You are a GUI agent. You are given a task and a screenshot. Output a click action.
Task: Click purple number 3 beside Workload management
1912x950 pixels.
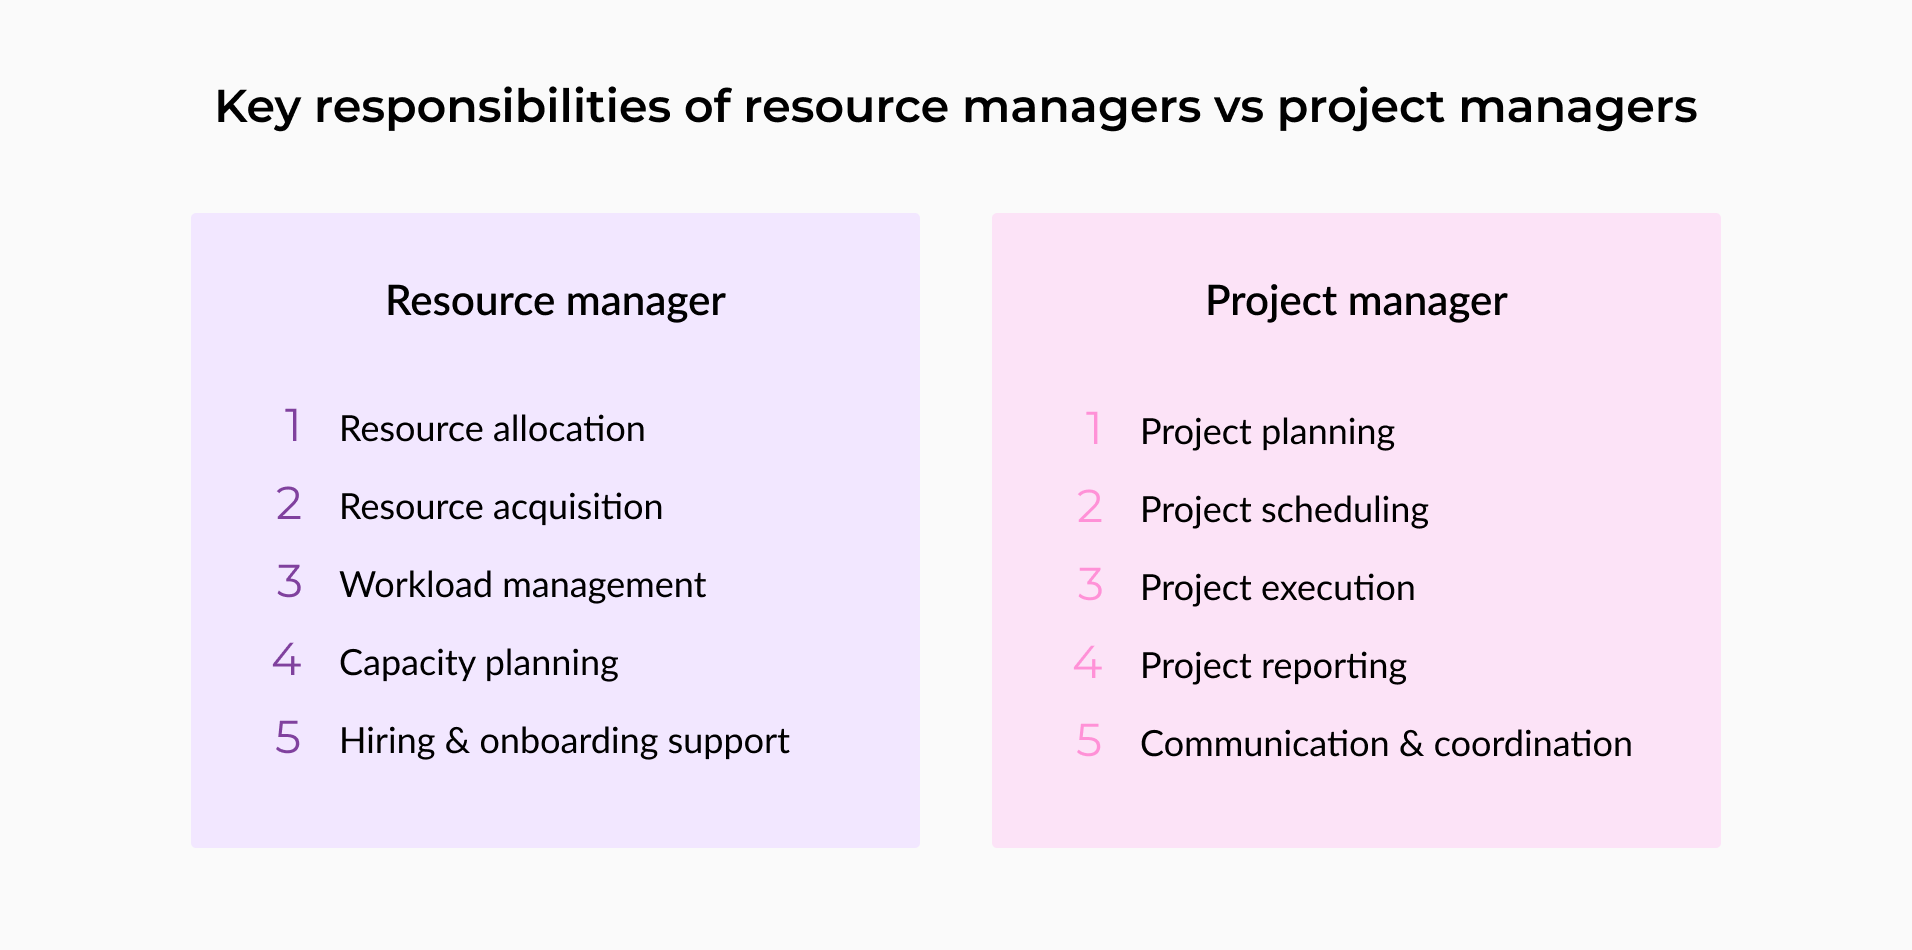[289, 581]
